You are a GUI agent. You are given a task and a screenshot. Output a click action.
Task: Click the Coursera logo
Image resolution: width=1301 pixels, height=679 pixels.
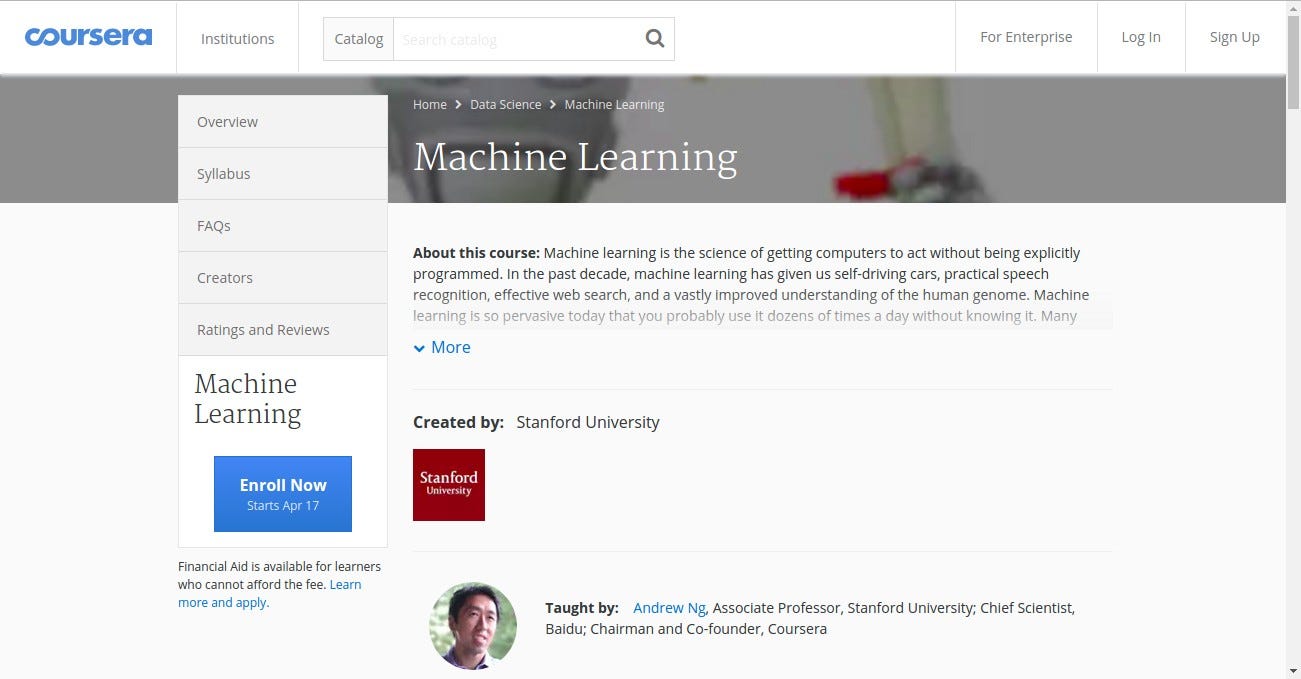click(x=88, y=36)
